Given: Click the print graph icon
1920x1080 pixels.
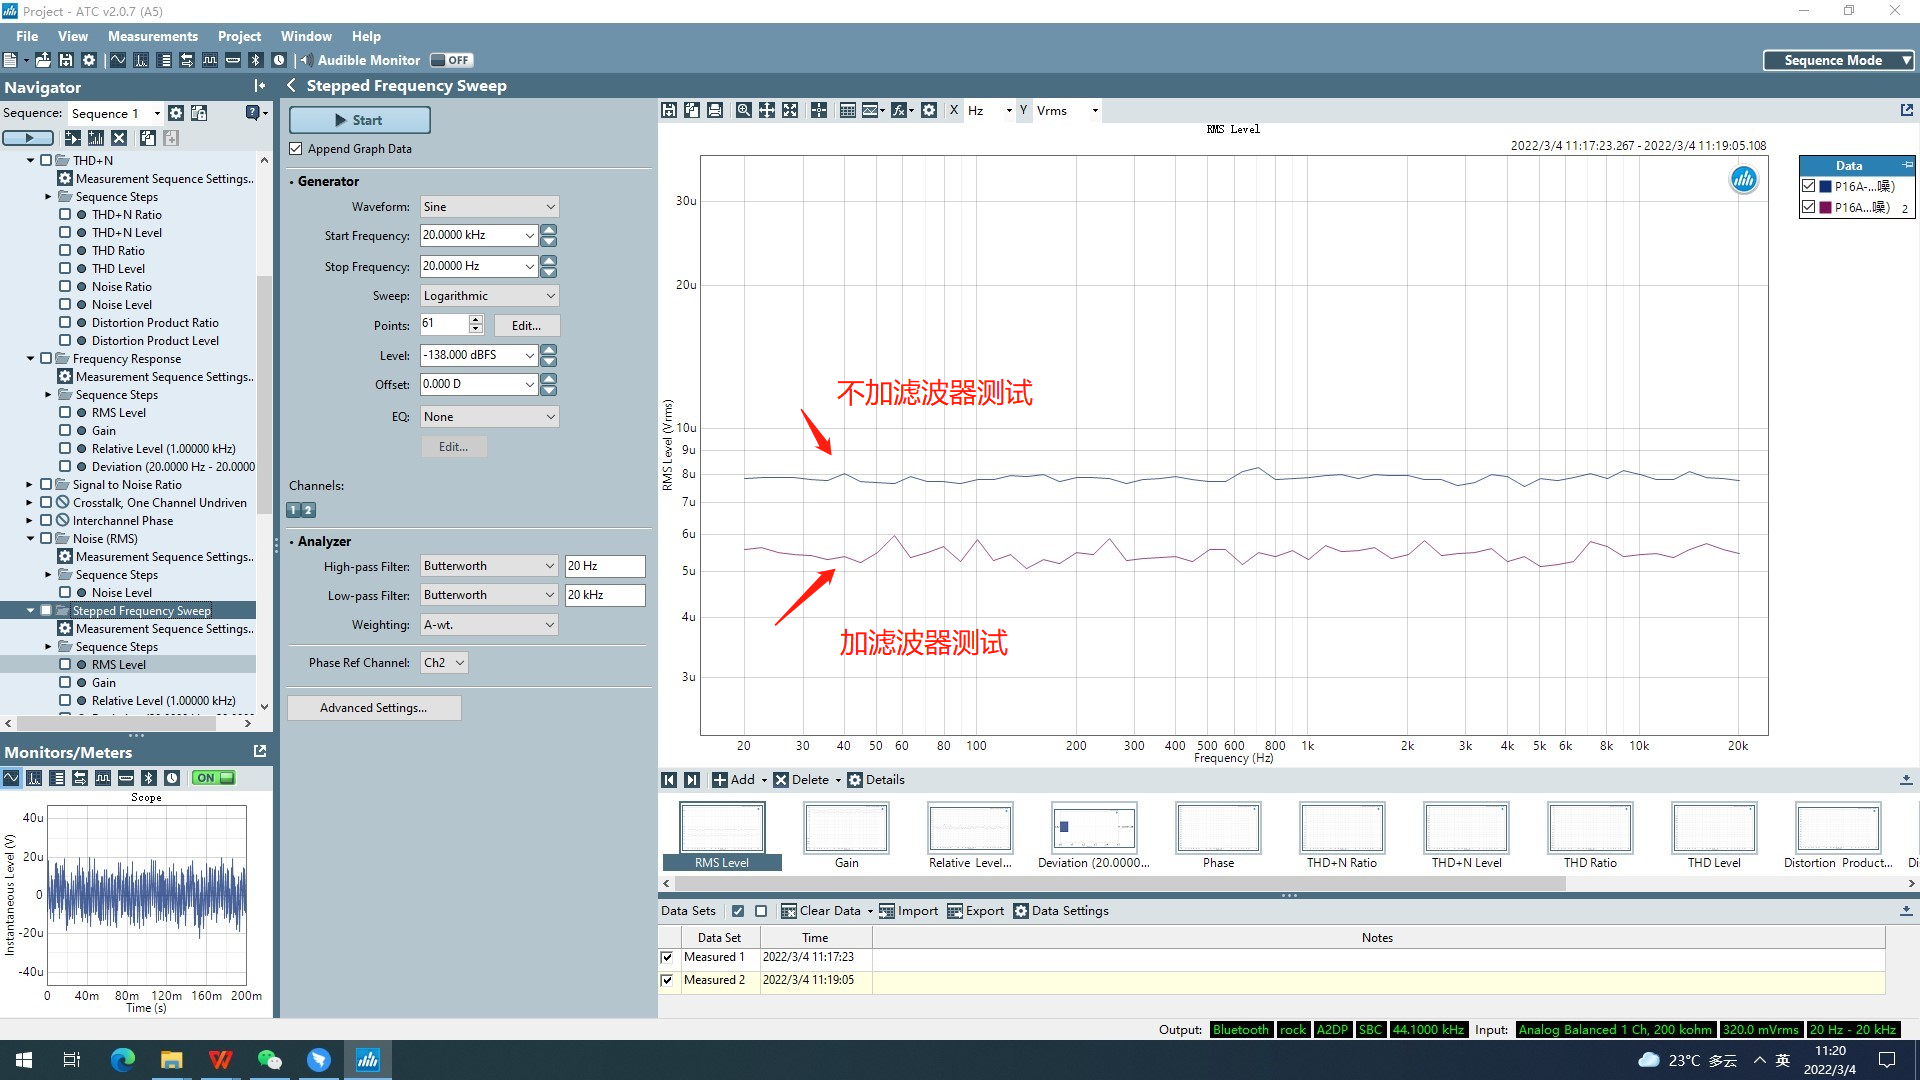Looking at the screenshot, I should (x=715, y=110).
